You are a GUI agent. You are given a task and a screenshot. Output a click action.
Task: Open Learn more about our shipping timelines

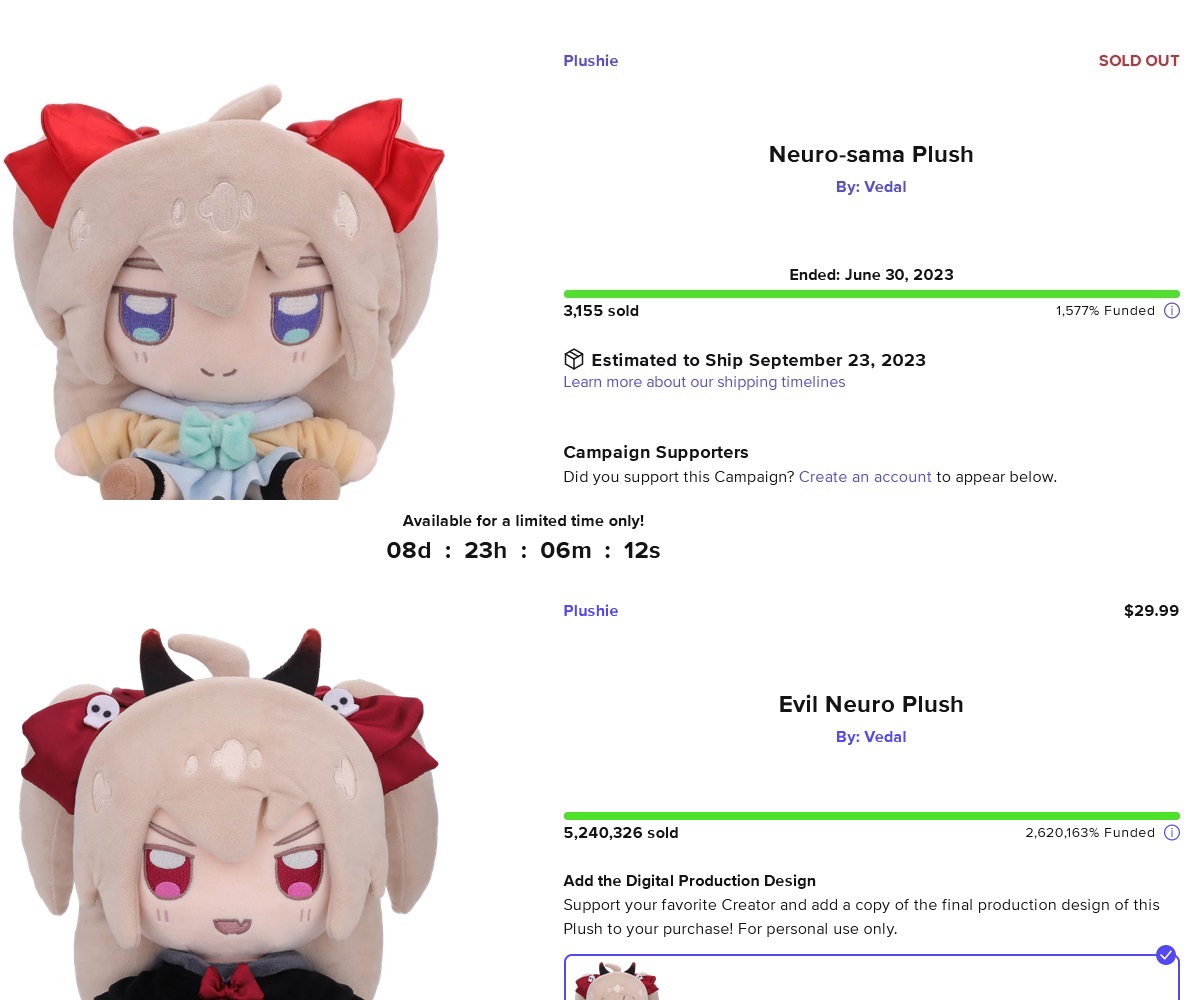(x=704, y=382)
